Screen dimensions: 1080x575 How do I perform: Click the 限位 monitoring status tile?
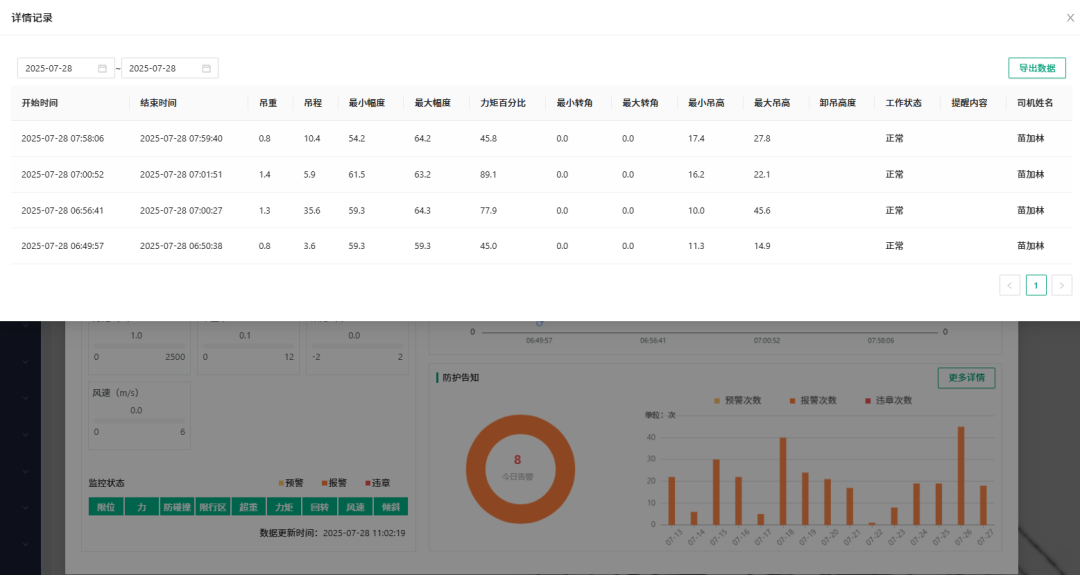(x=106, y=507)
